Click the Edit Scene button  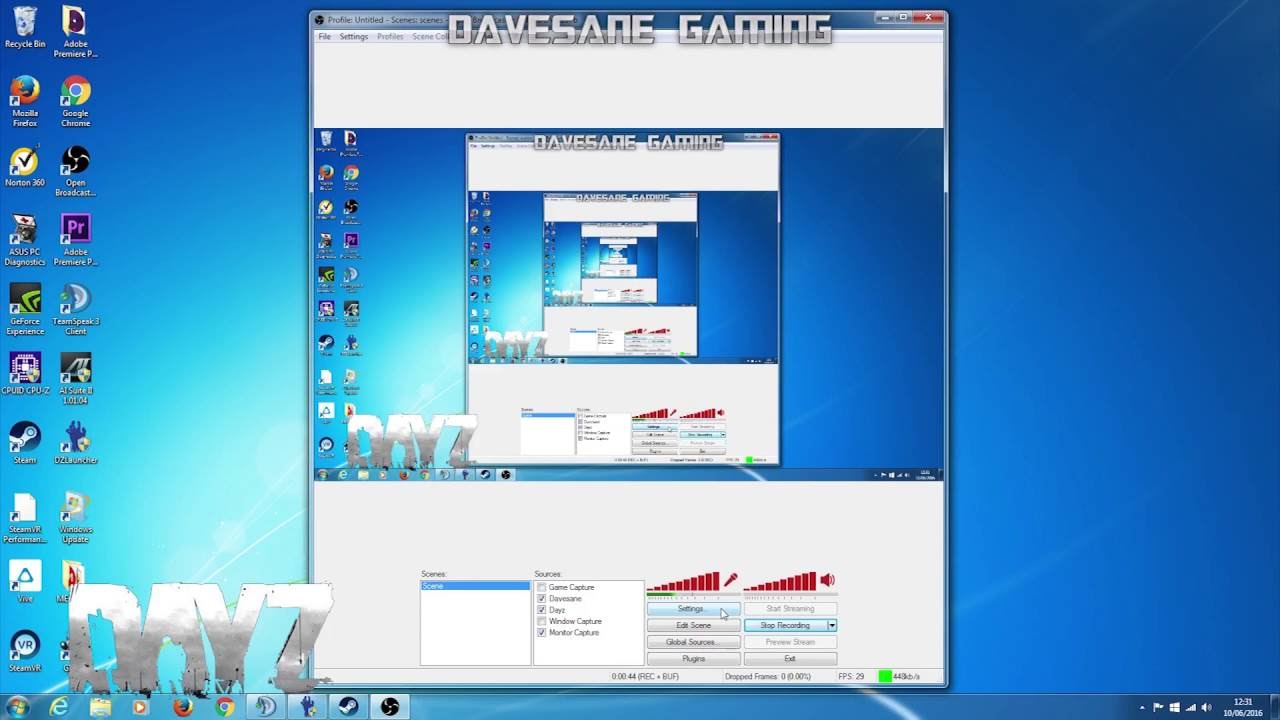[x=693, y=625]
